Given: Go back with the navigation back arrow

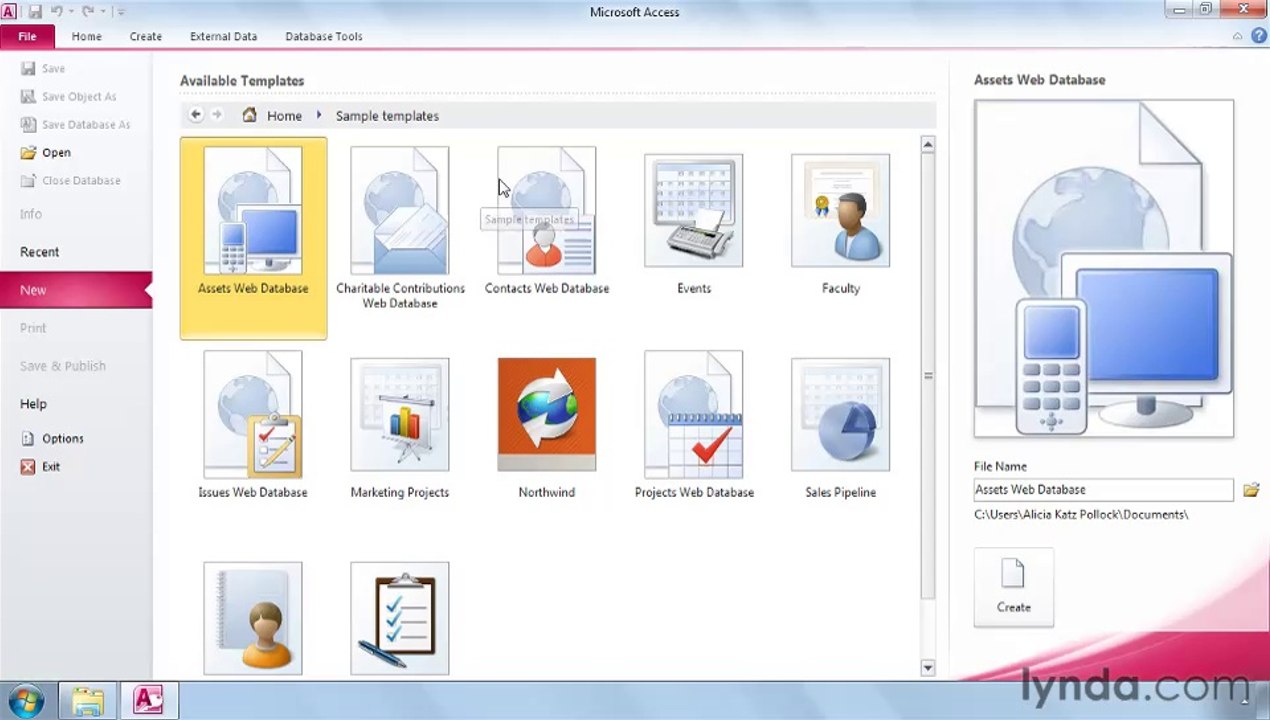Looking at the screenshot, I should [x=196, y=115].
